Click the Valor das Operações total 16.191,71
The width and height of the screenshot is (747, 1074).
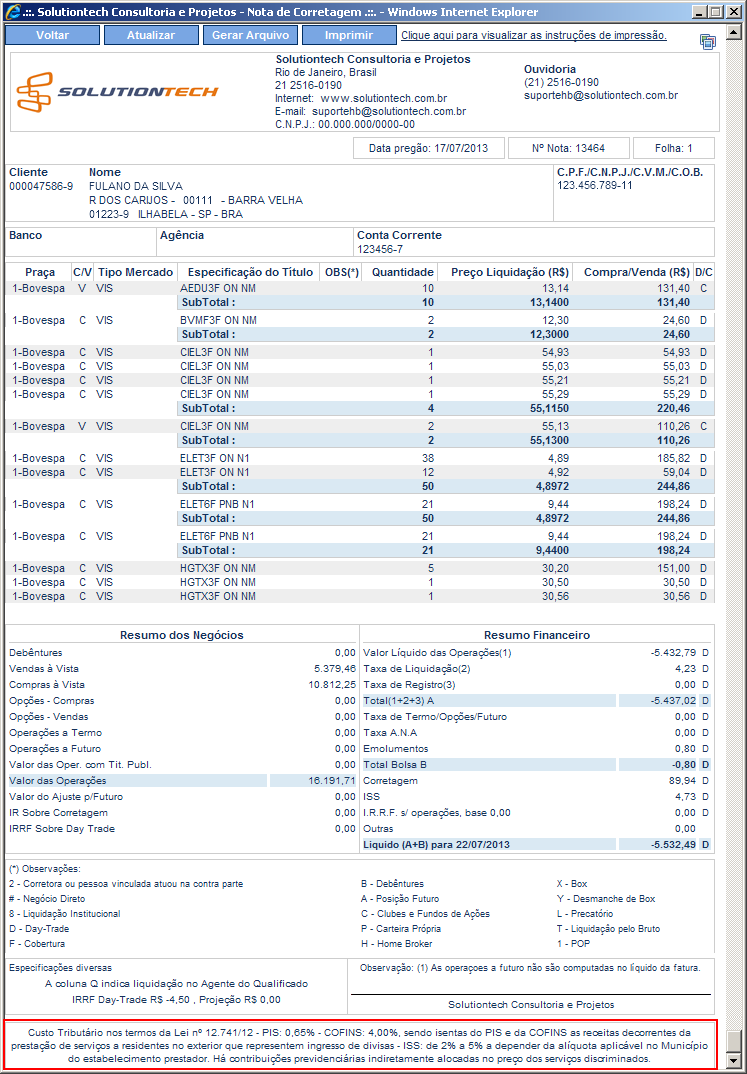pyautogui.click(x=332, y=780)
